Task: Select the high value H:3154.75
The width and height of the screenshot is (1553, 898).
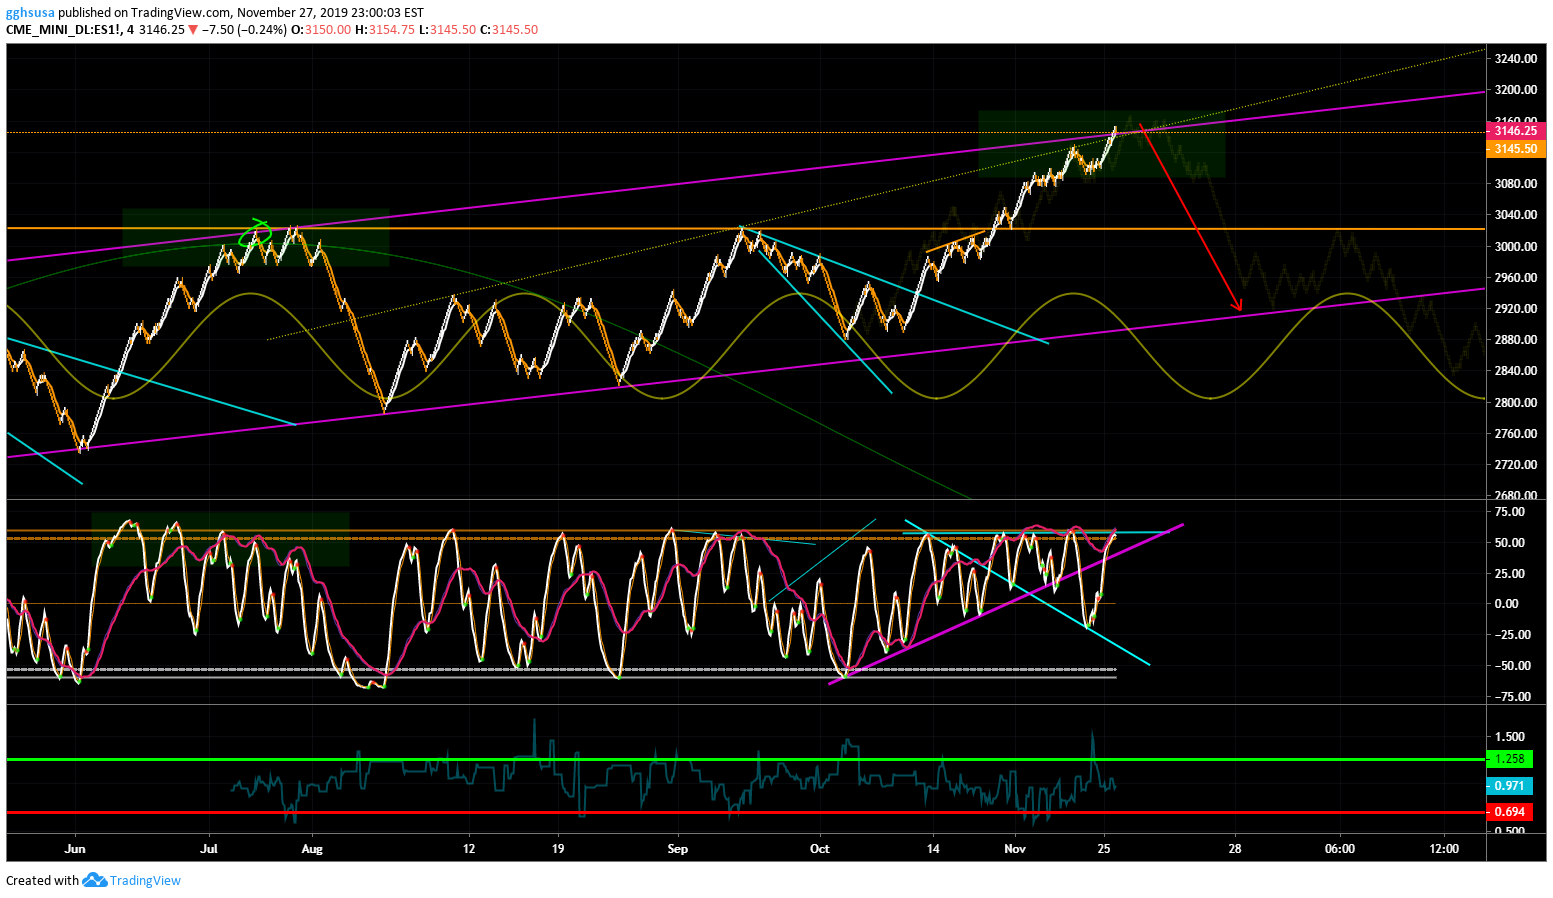Action: coord(384,29)
